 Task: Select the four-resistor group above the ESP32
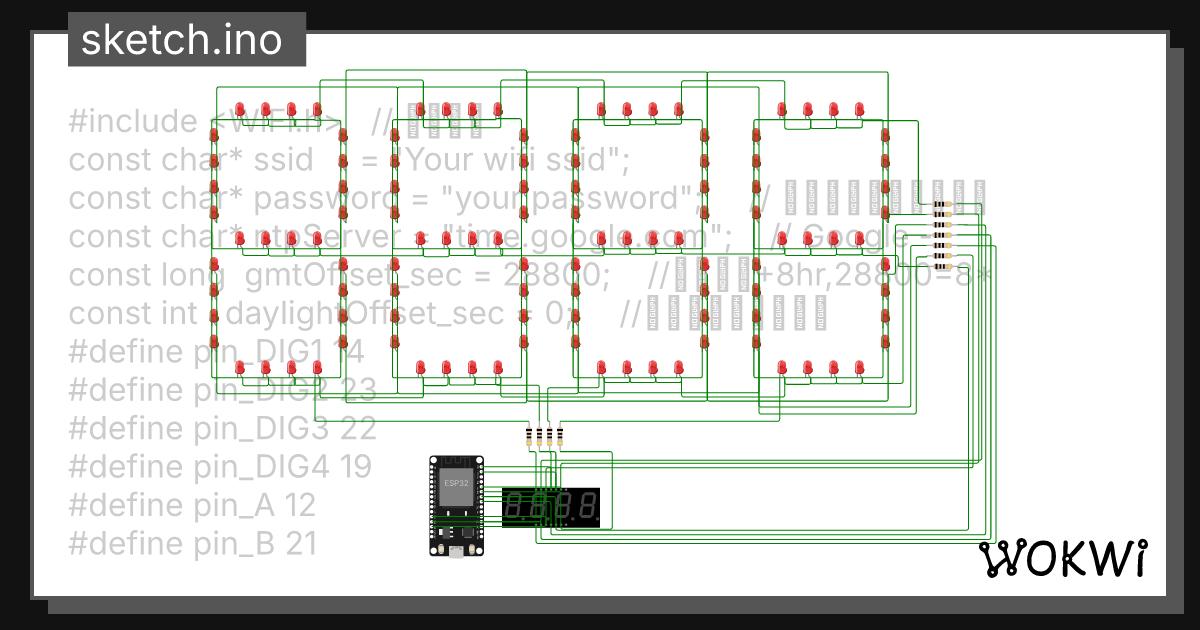[x=544, y=435]
